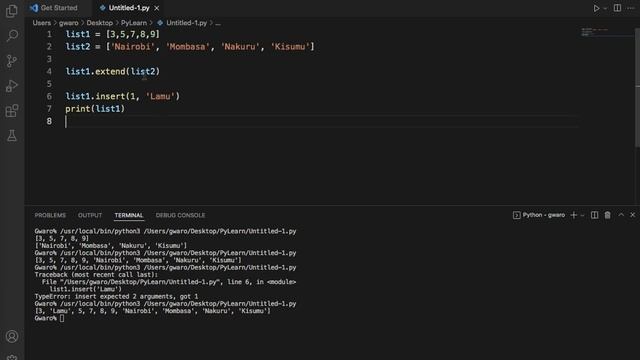This screenshot has height=360, width=640.
Task: Open the Accounts menu icon
Action: click(x=12, y=336)
